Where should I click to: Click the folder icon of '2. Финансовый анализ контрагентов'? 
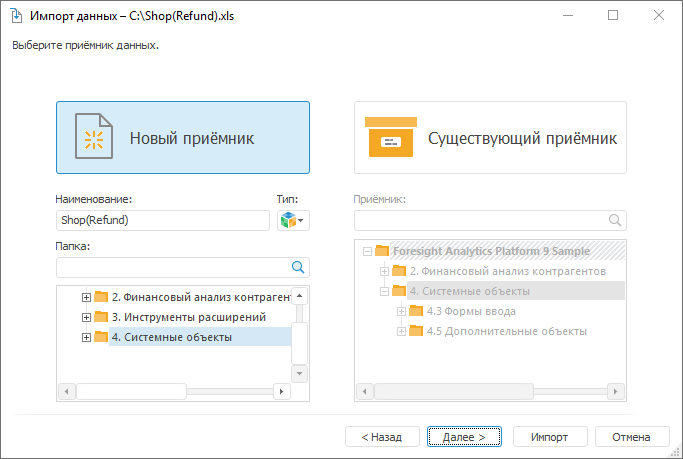(100, 297)
